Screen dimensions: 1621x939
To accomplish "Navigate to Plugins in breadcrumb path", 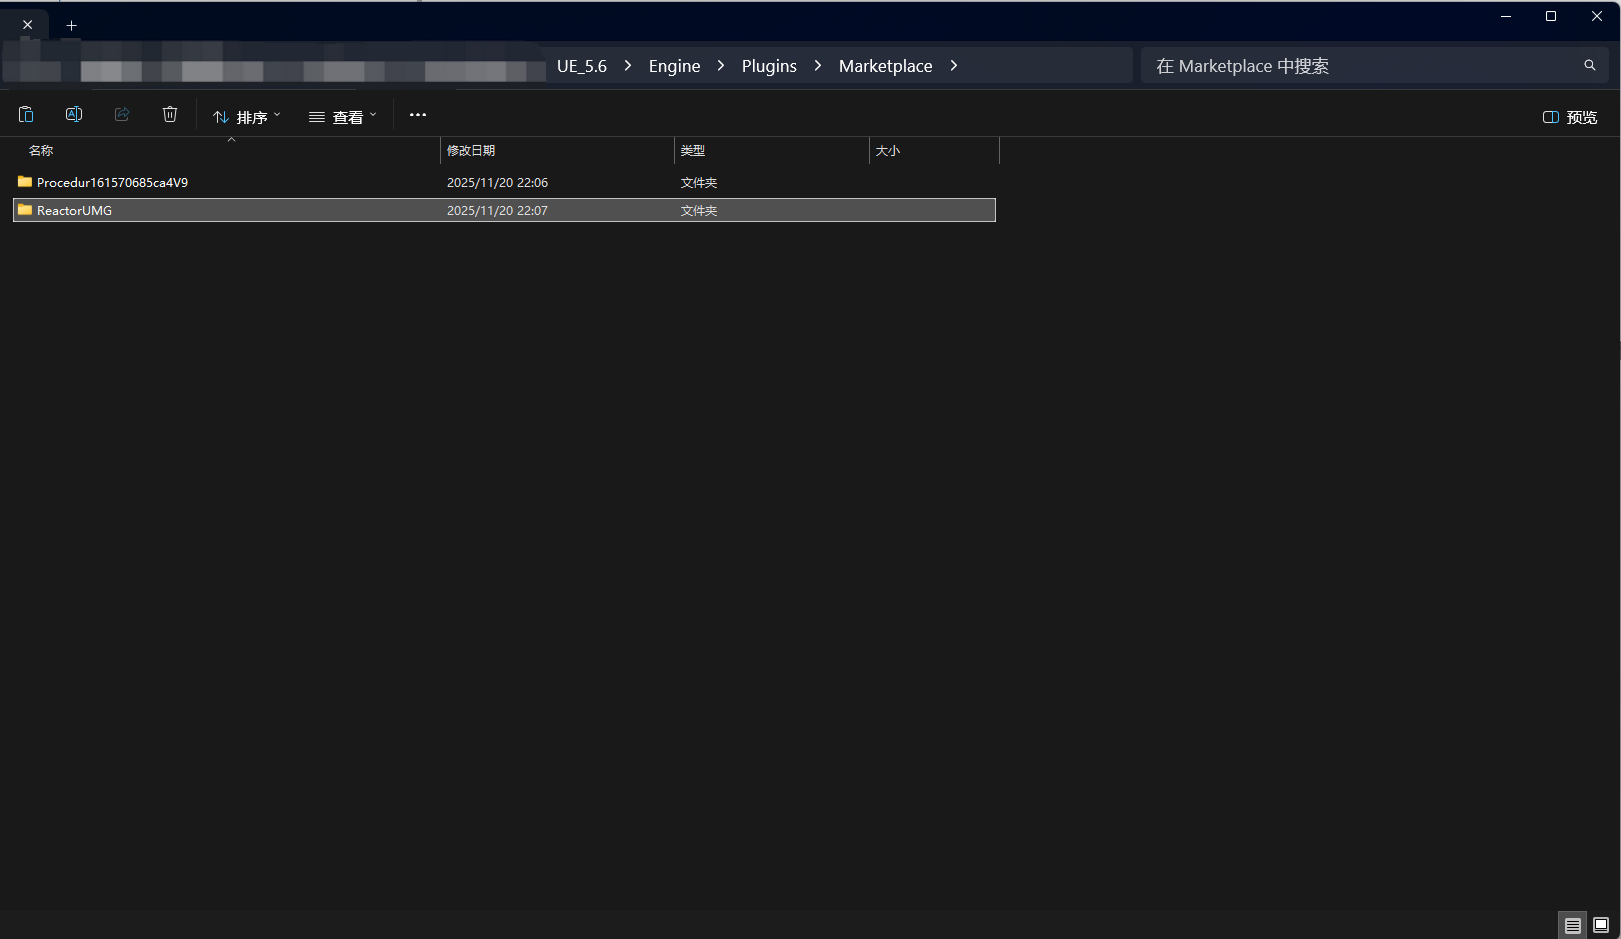I will point(769,66).
